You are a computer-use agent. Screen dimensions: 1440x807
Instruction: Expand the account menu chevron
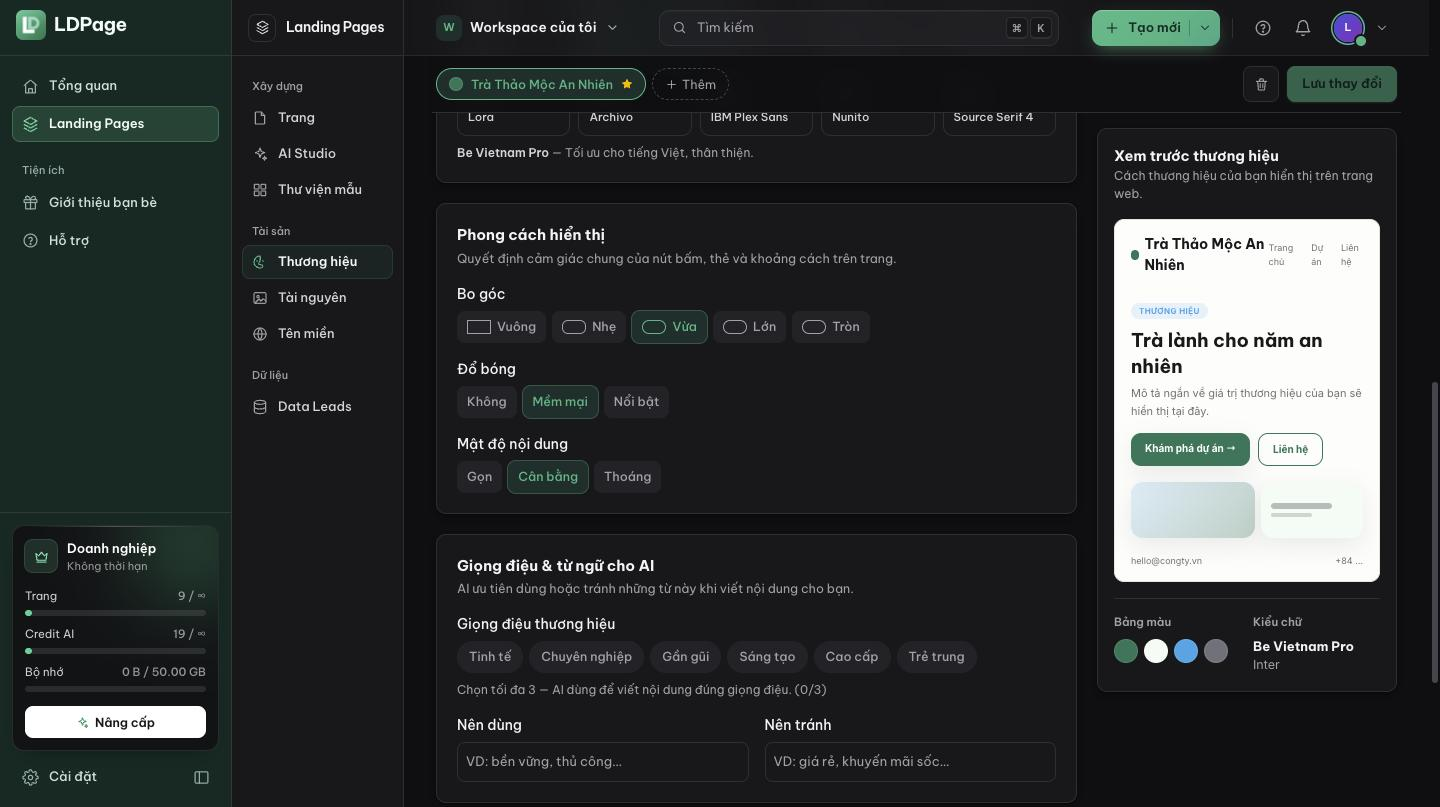tap(1382, 28)
